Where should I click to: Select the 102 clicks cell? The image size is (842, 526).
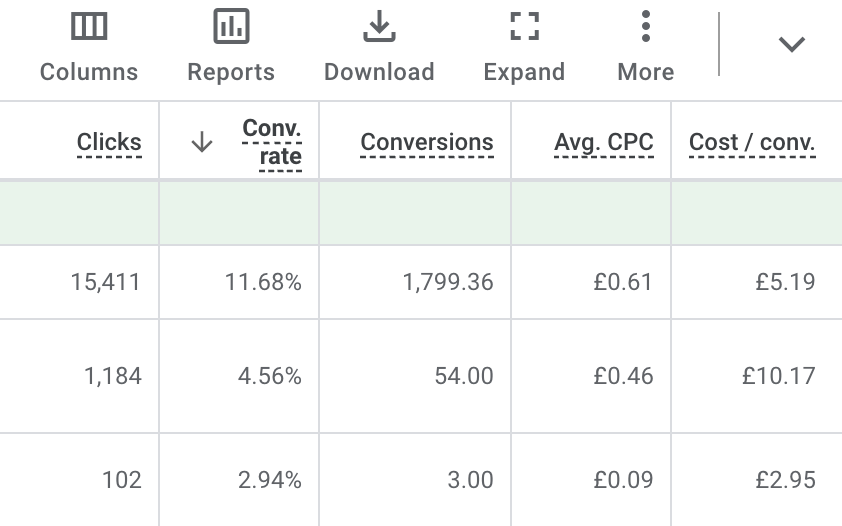tap(79, 480)
